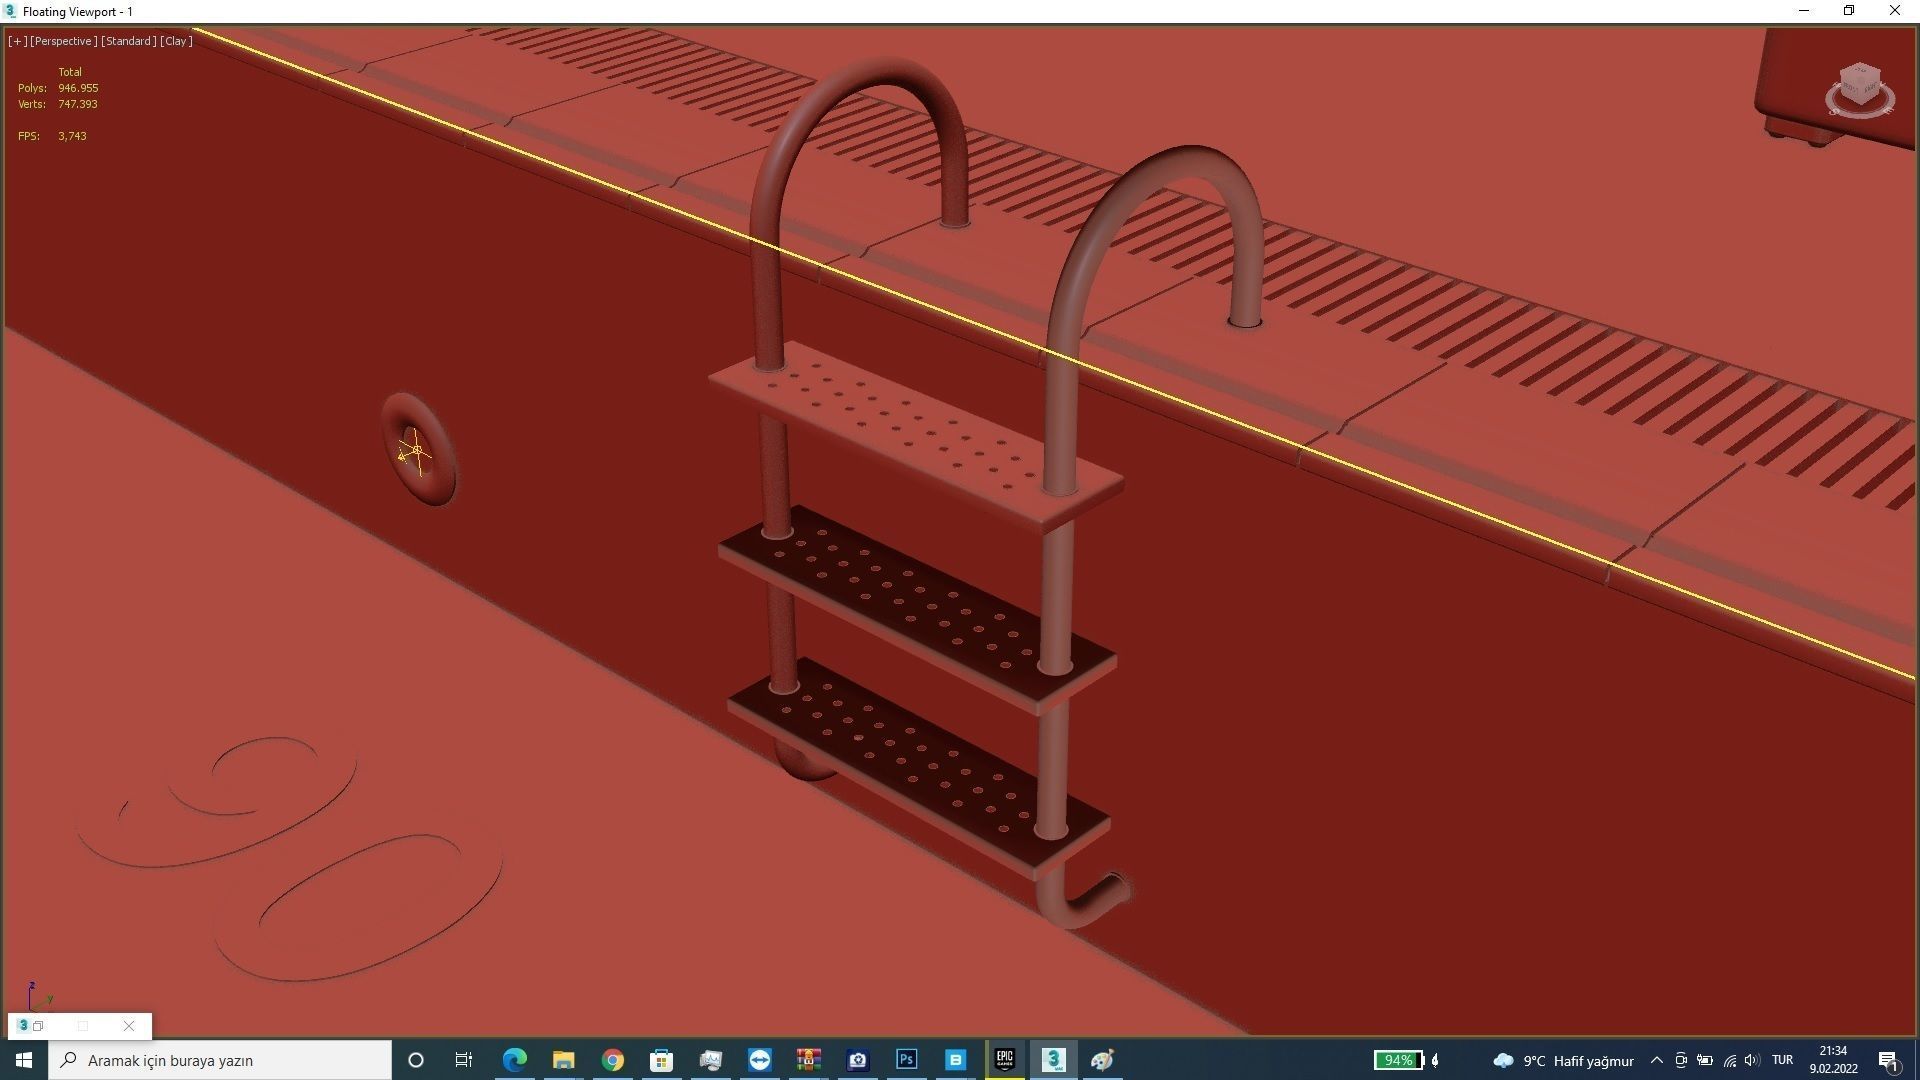Viewport: 1920px width, 1080px height.
Task: Click the TUR keyboard language indicator
Action: (1782, 1060)
